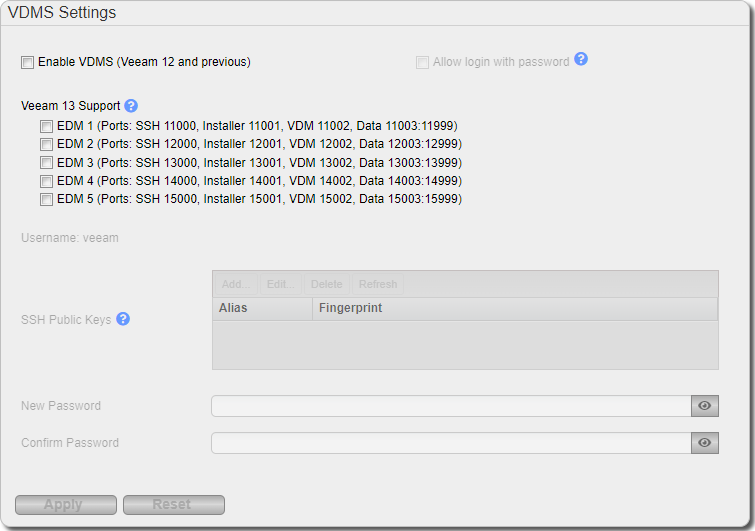755x531 pixels.
Task: Open help for SSH Public Keys
Action: (x=123, y=320)
